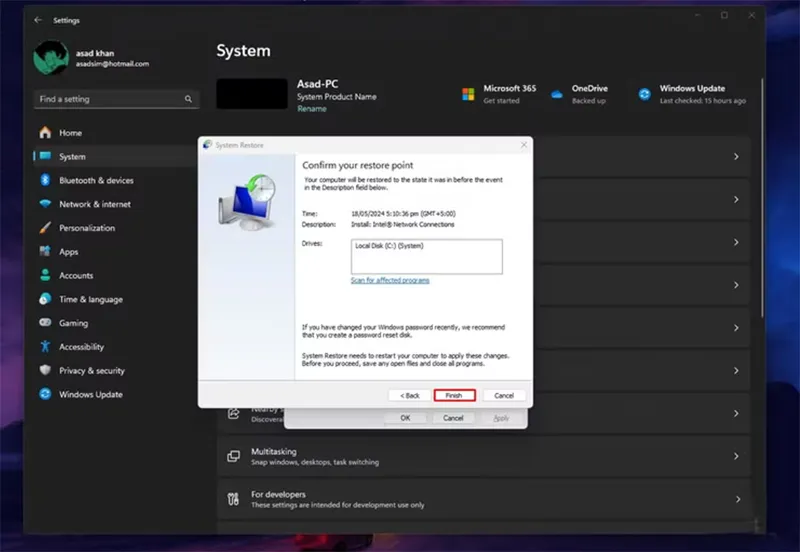Click the Multitasking windows icon
The width and height of the screenshot is (800, 552).
pos(234,456)
